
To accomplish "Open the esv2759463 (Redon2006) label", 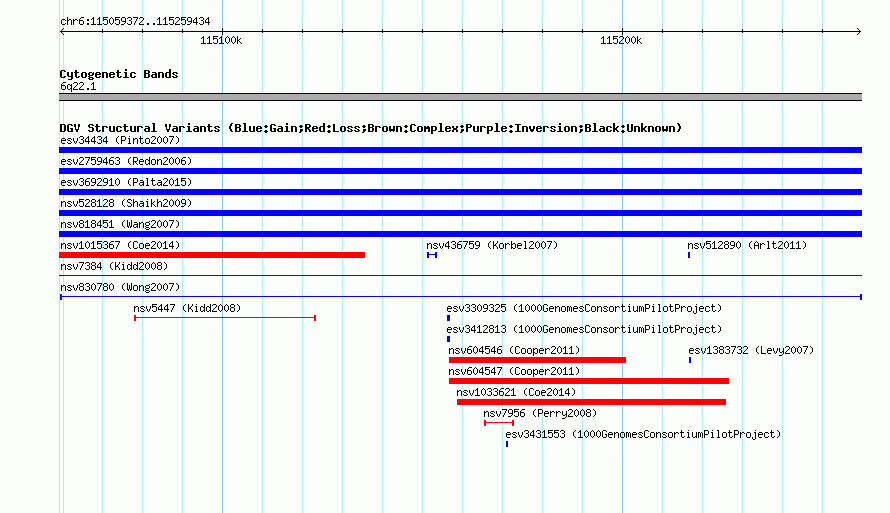I will [x=126, y=161].
